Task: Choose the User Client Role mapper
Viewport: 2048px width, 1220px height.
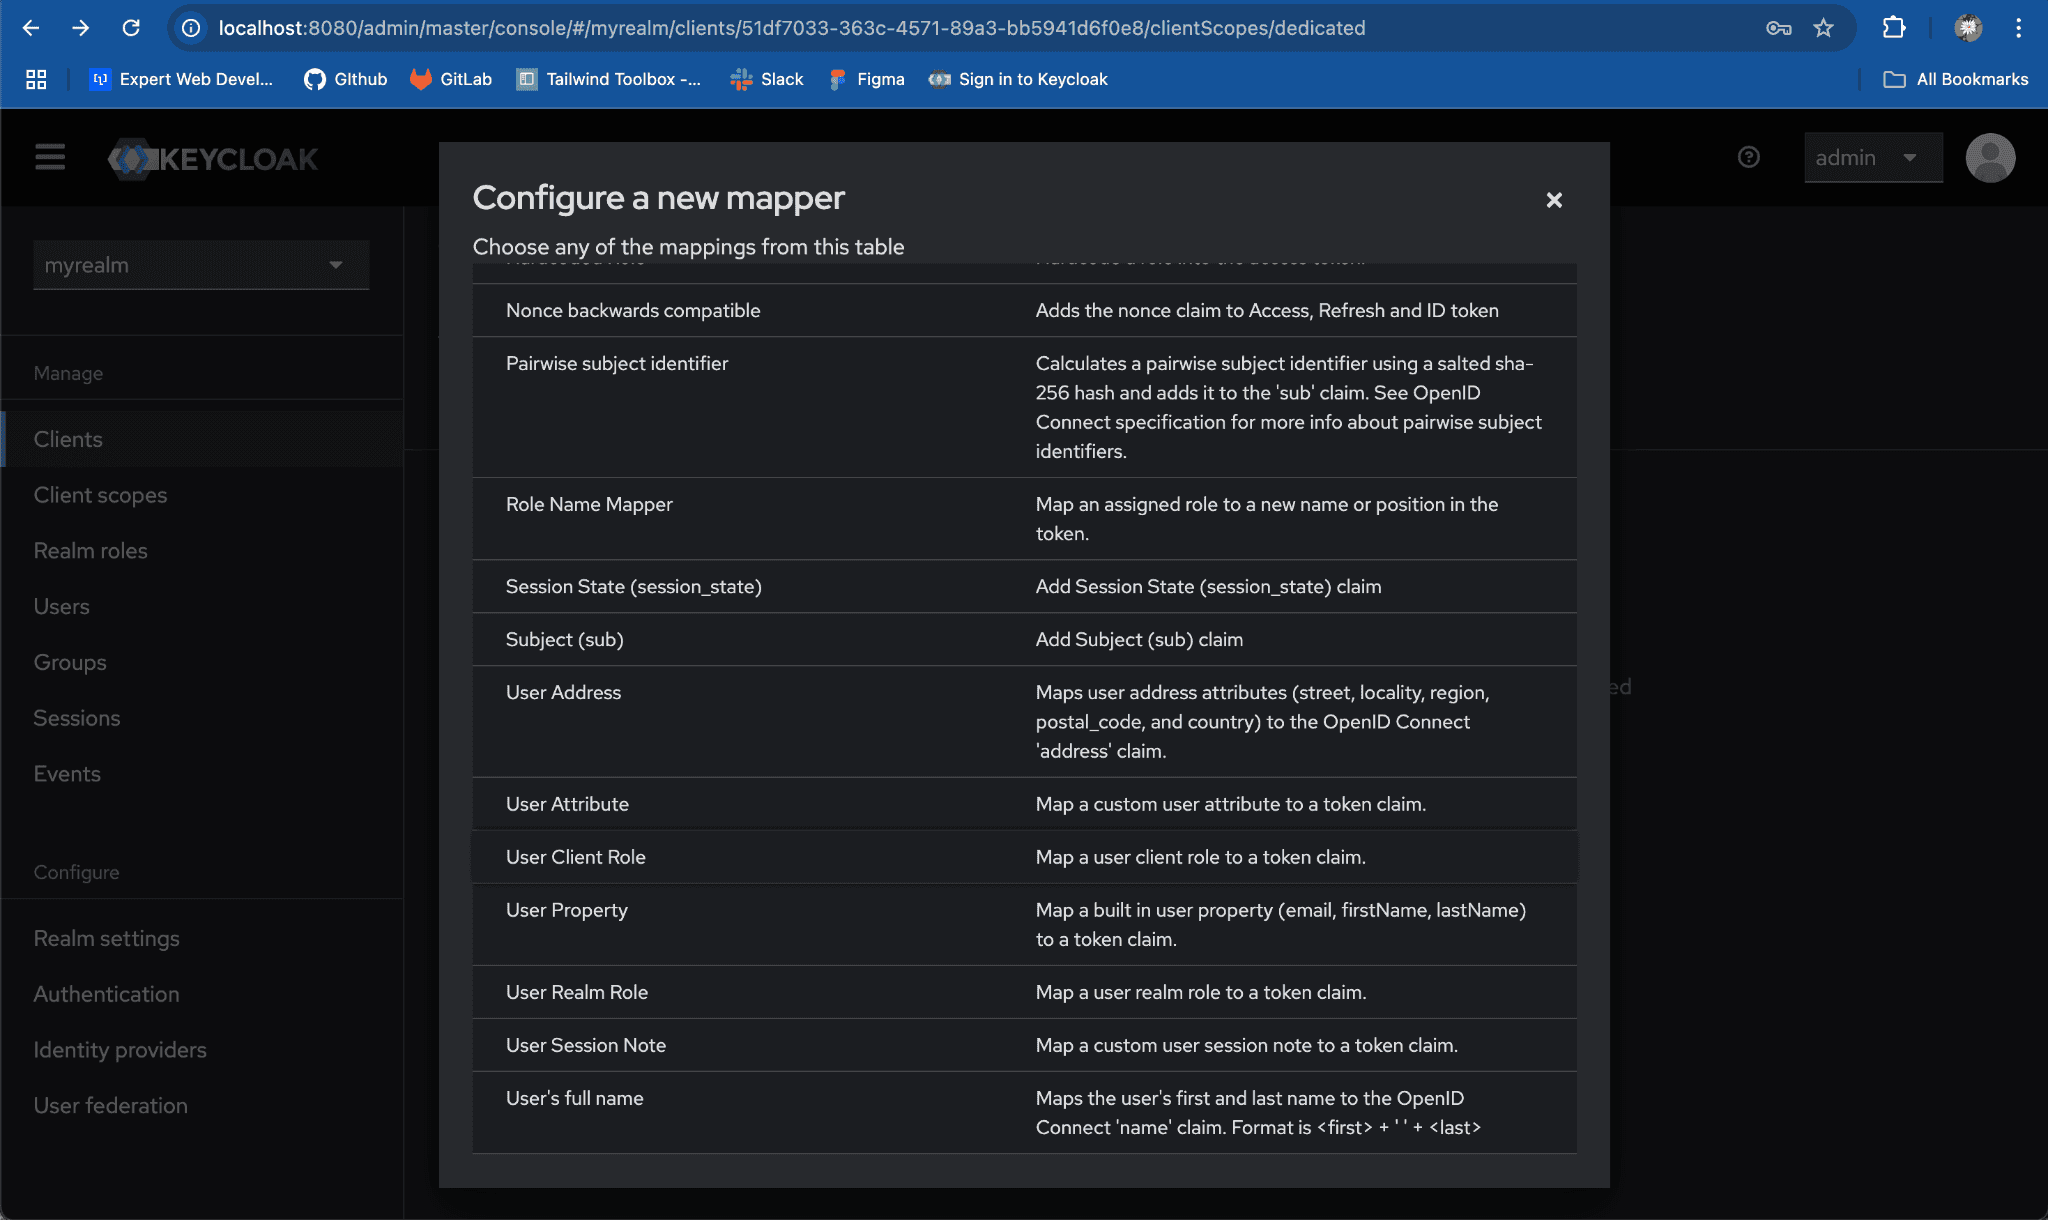Action: [575, 857]
